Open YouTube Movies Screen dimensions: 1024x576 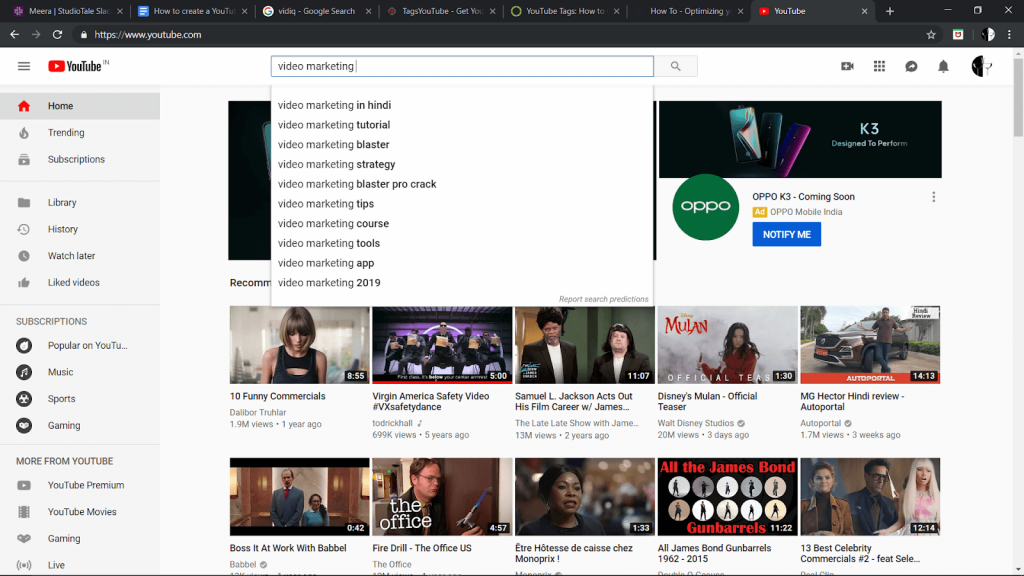click(x=80, y=512)
